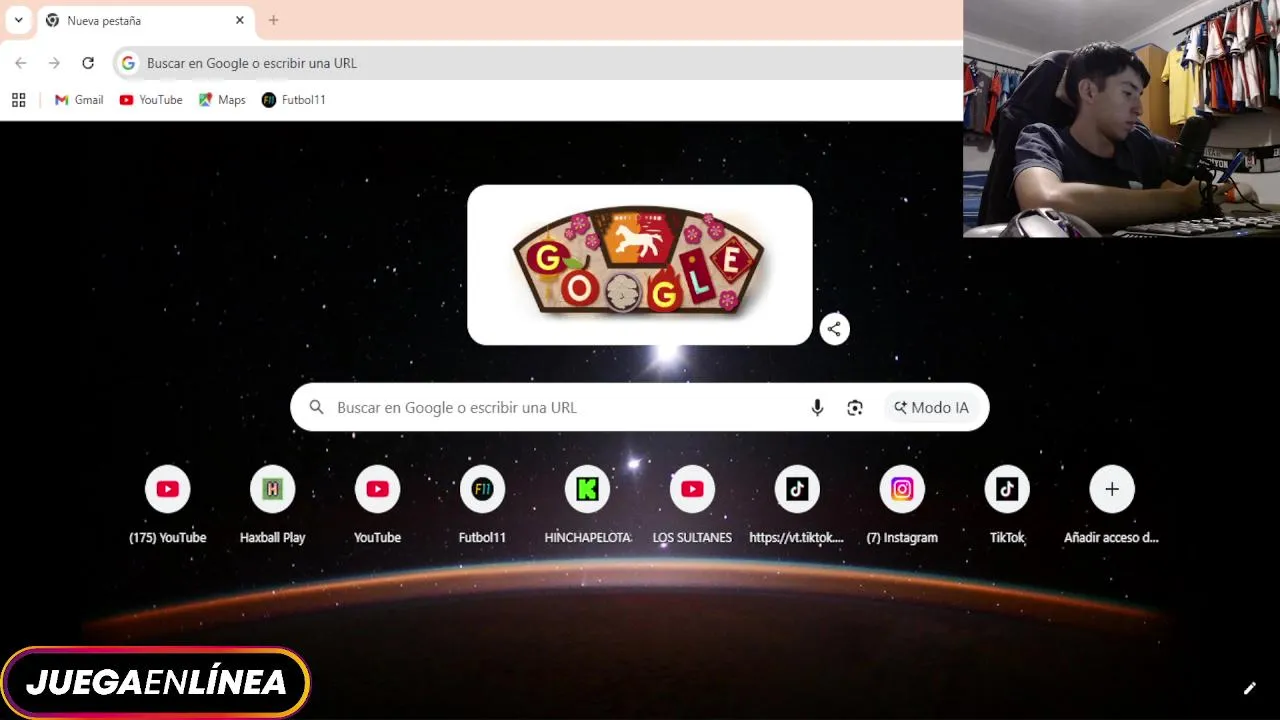This screenshot has height=720, width=1280.
Task: Open the LOS SULTANES shortcut
Action: click(692, 505)
